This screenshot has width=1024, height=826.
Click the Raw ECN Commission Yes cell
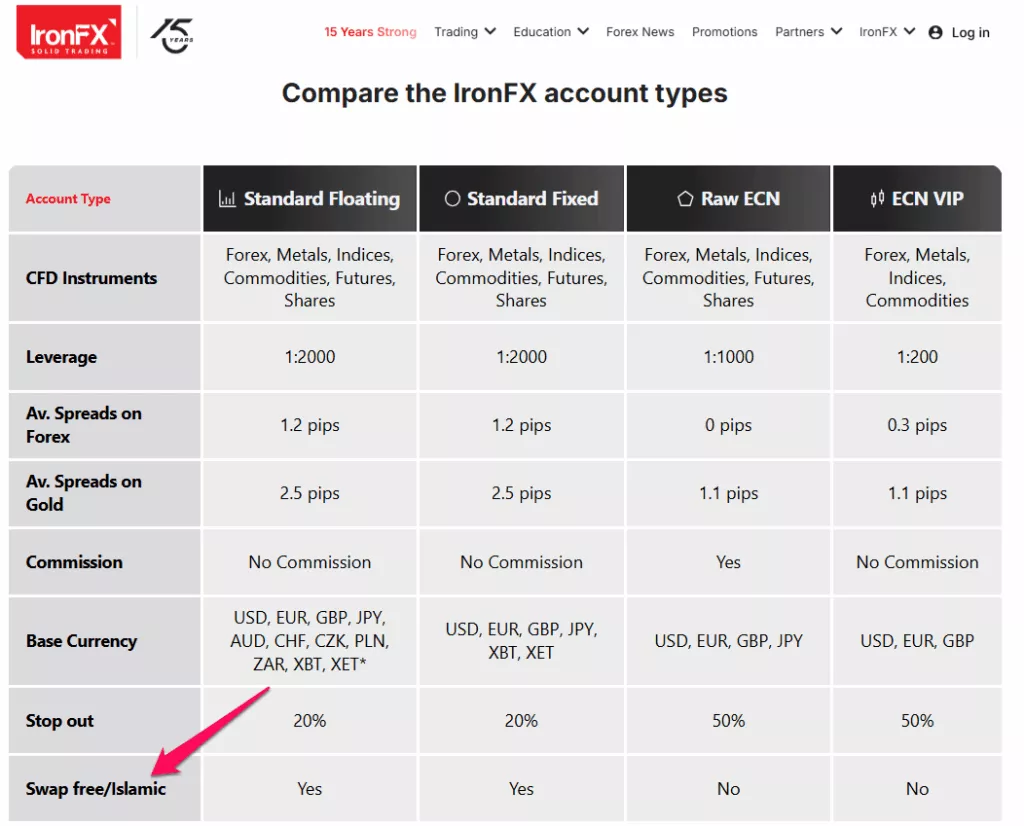(x=728, y=562)
